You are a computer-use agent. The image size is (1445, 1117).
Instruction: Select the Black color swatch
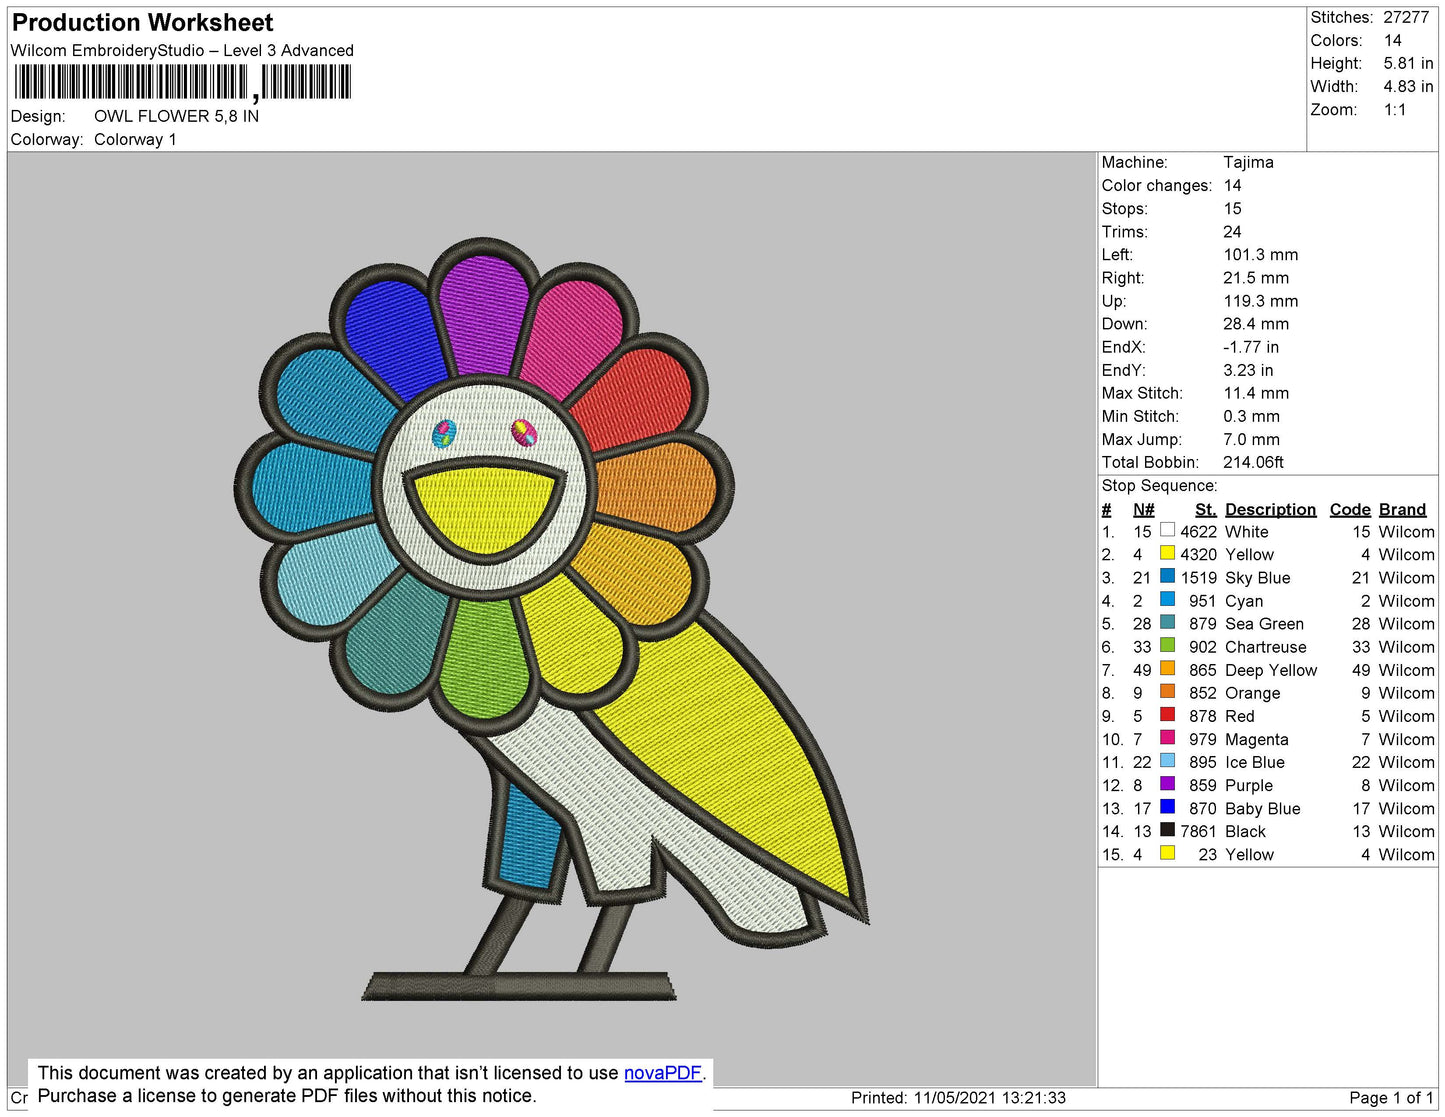click(1167, 830)
